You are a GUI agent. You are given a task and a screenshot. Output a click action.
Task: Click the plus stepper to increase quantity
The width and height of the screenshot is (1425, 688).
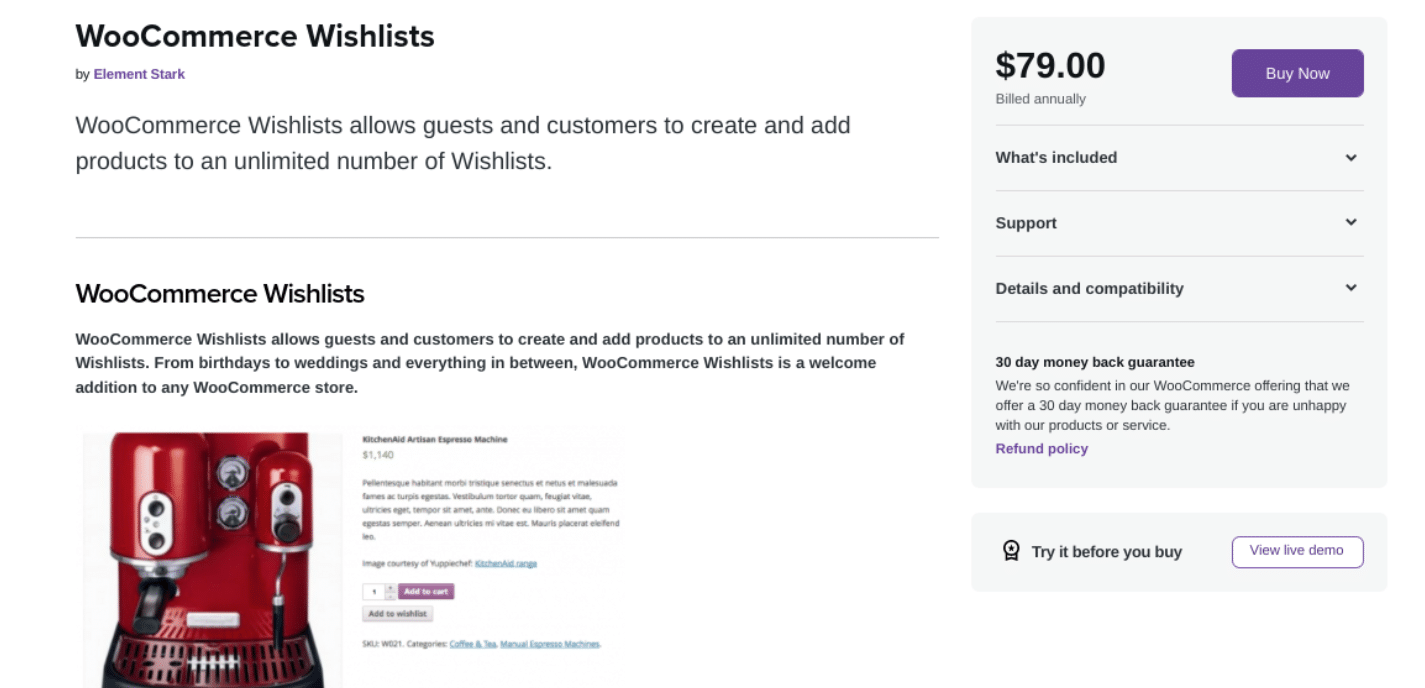[390, 587]
